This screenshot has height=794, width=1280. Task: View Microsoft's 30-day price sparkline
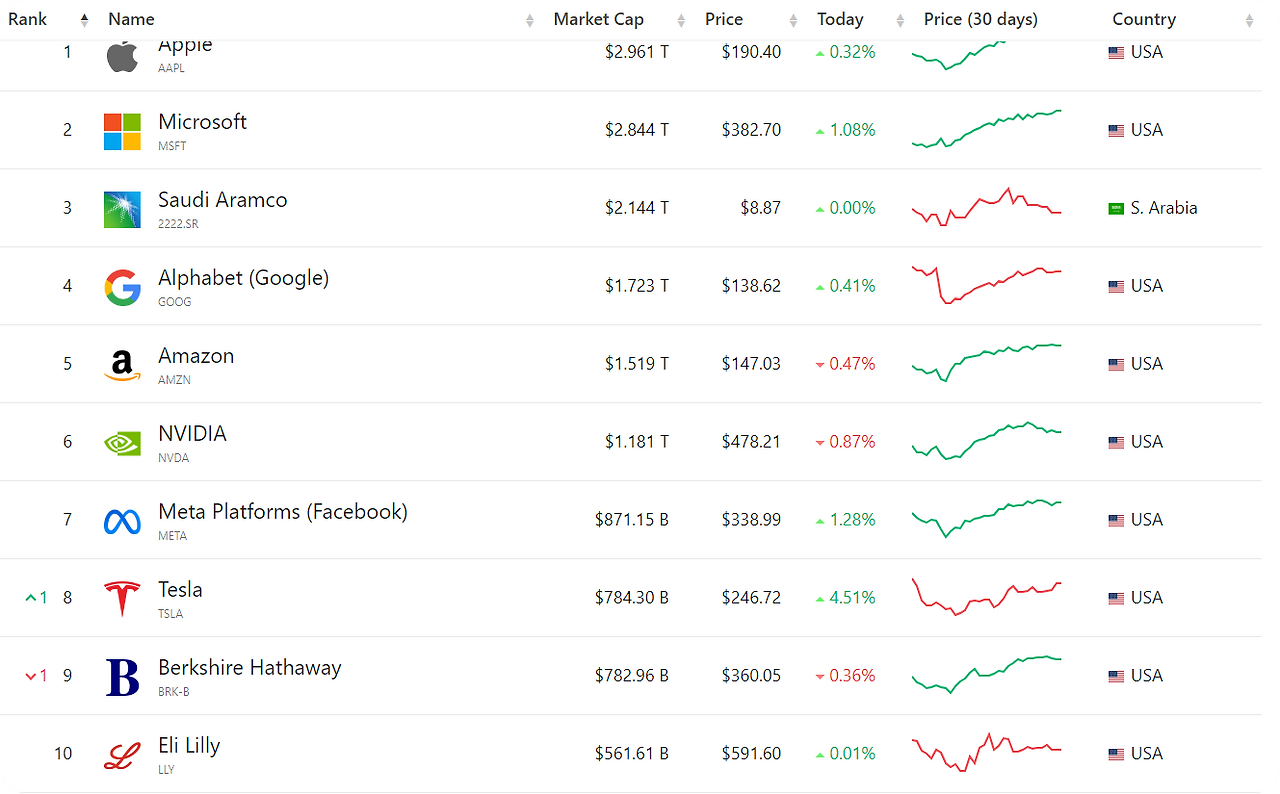click(x=986, y=129)
